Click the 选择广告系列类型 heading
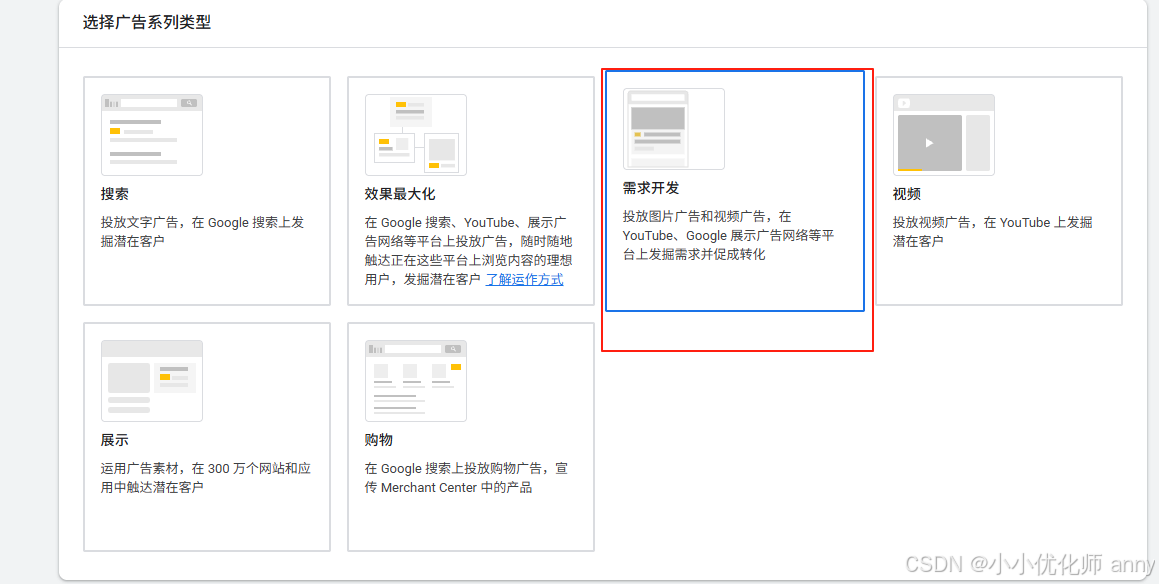Image resolution: width=1159 pixels, height=584 pixels. (147, 22)
